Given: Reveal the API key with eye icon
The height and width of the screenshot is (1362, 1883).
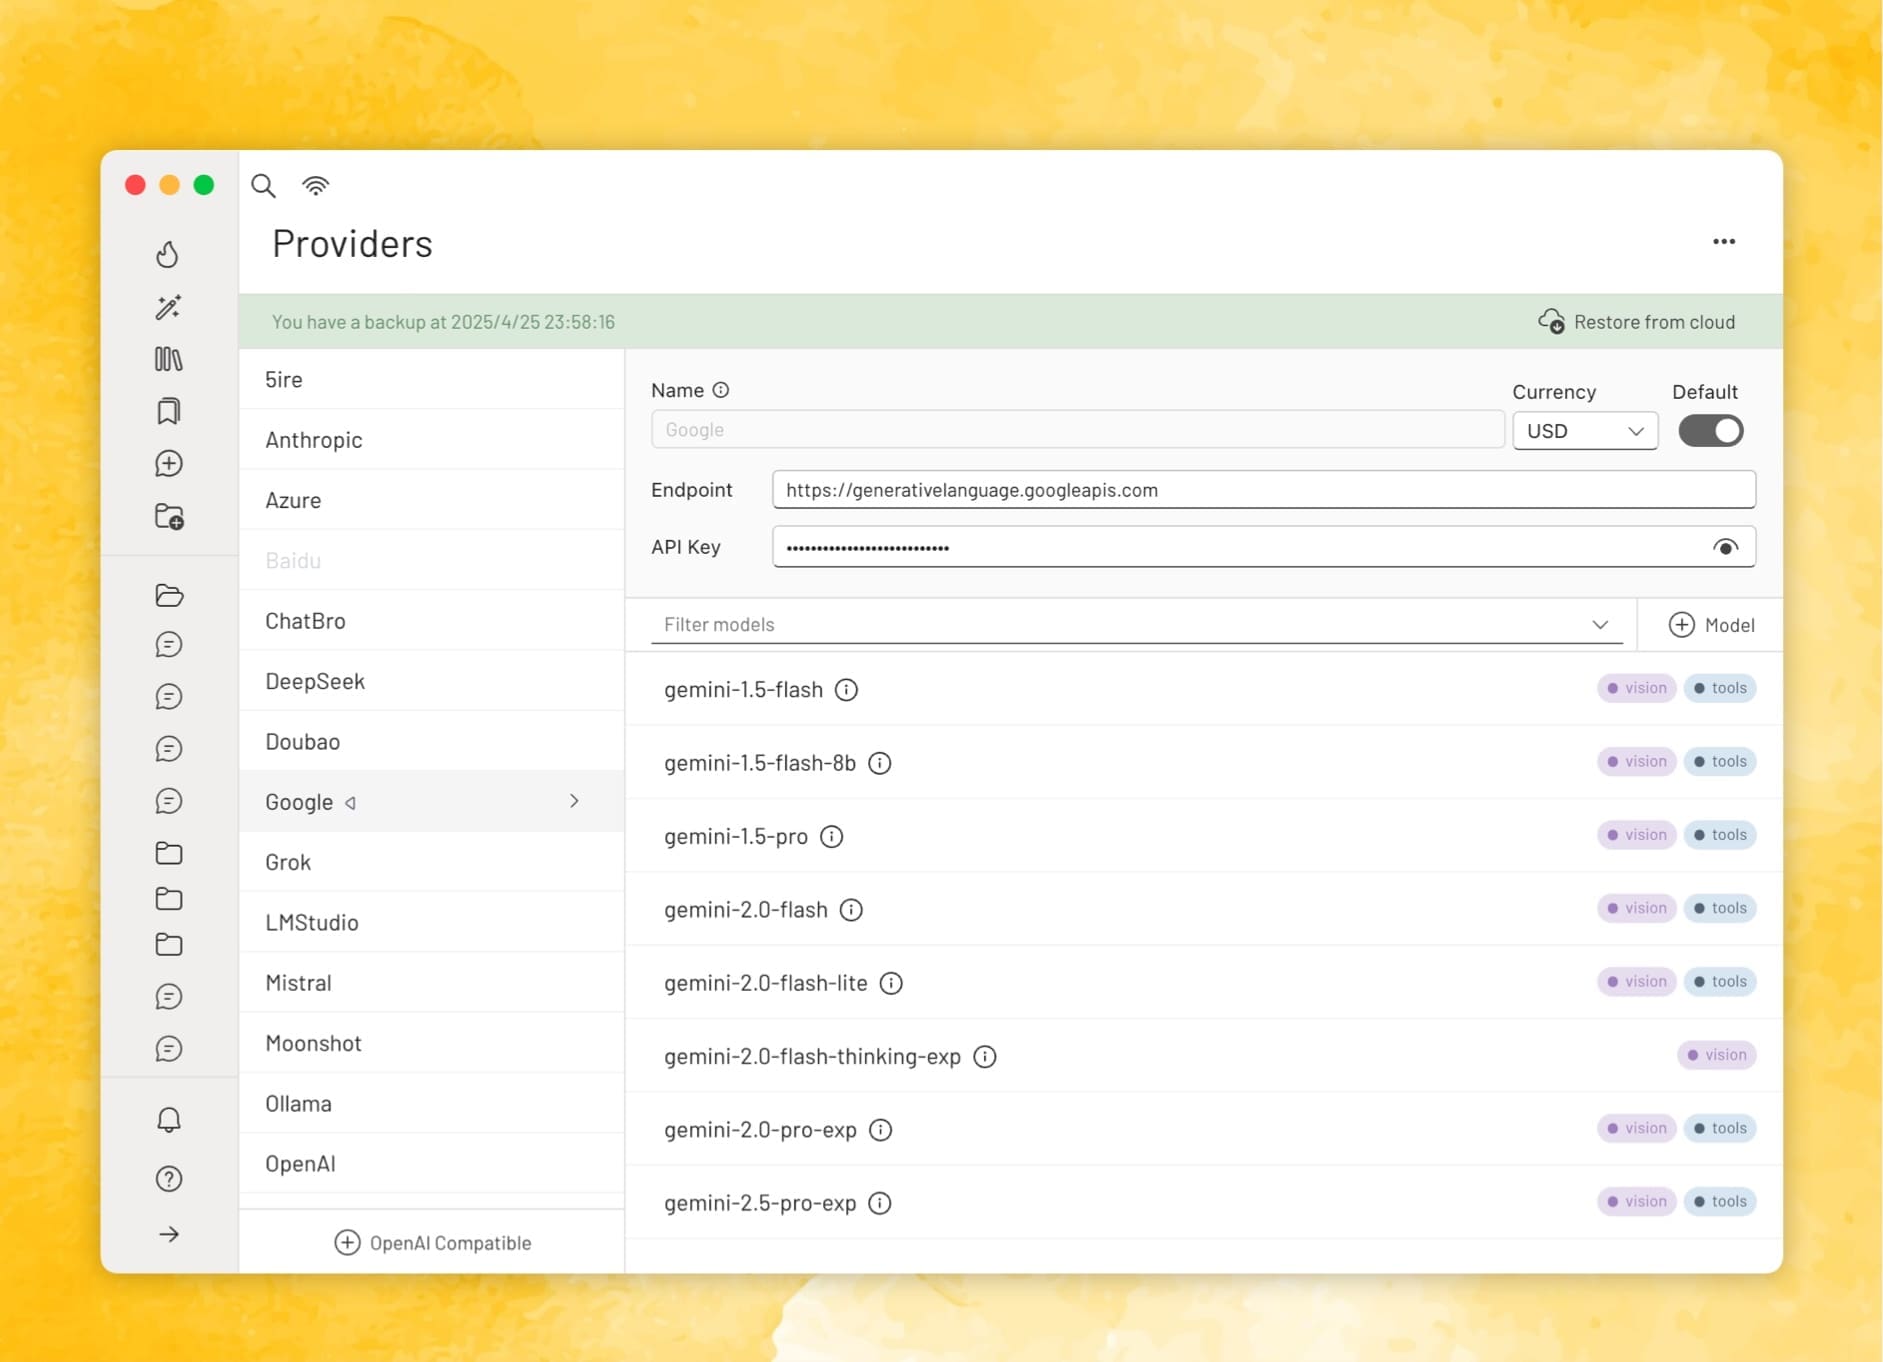Looking at the screenshot, I should tap(1725, 547).
